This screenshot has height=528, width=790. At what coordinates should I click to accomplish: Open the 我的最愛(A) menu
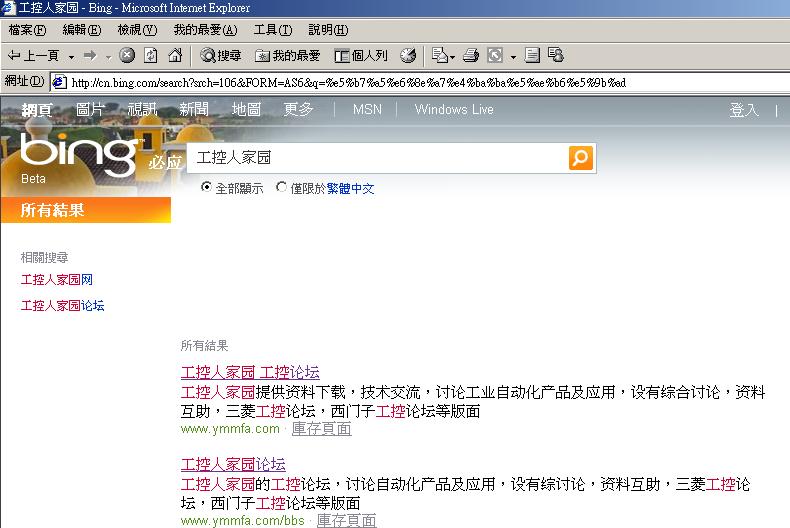tap(205, 31)
